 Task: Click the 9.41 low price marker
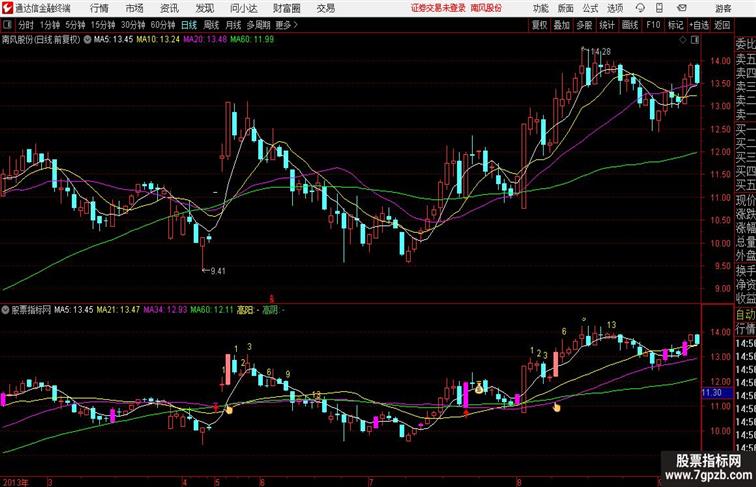point(217,271)
